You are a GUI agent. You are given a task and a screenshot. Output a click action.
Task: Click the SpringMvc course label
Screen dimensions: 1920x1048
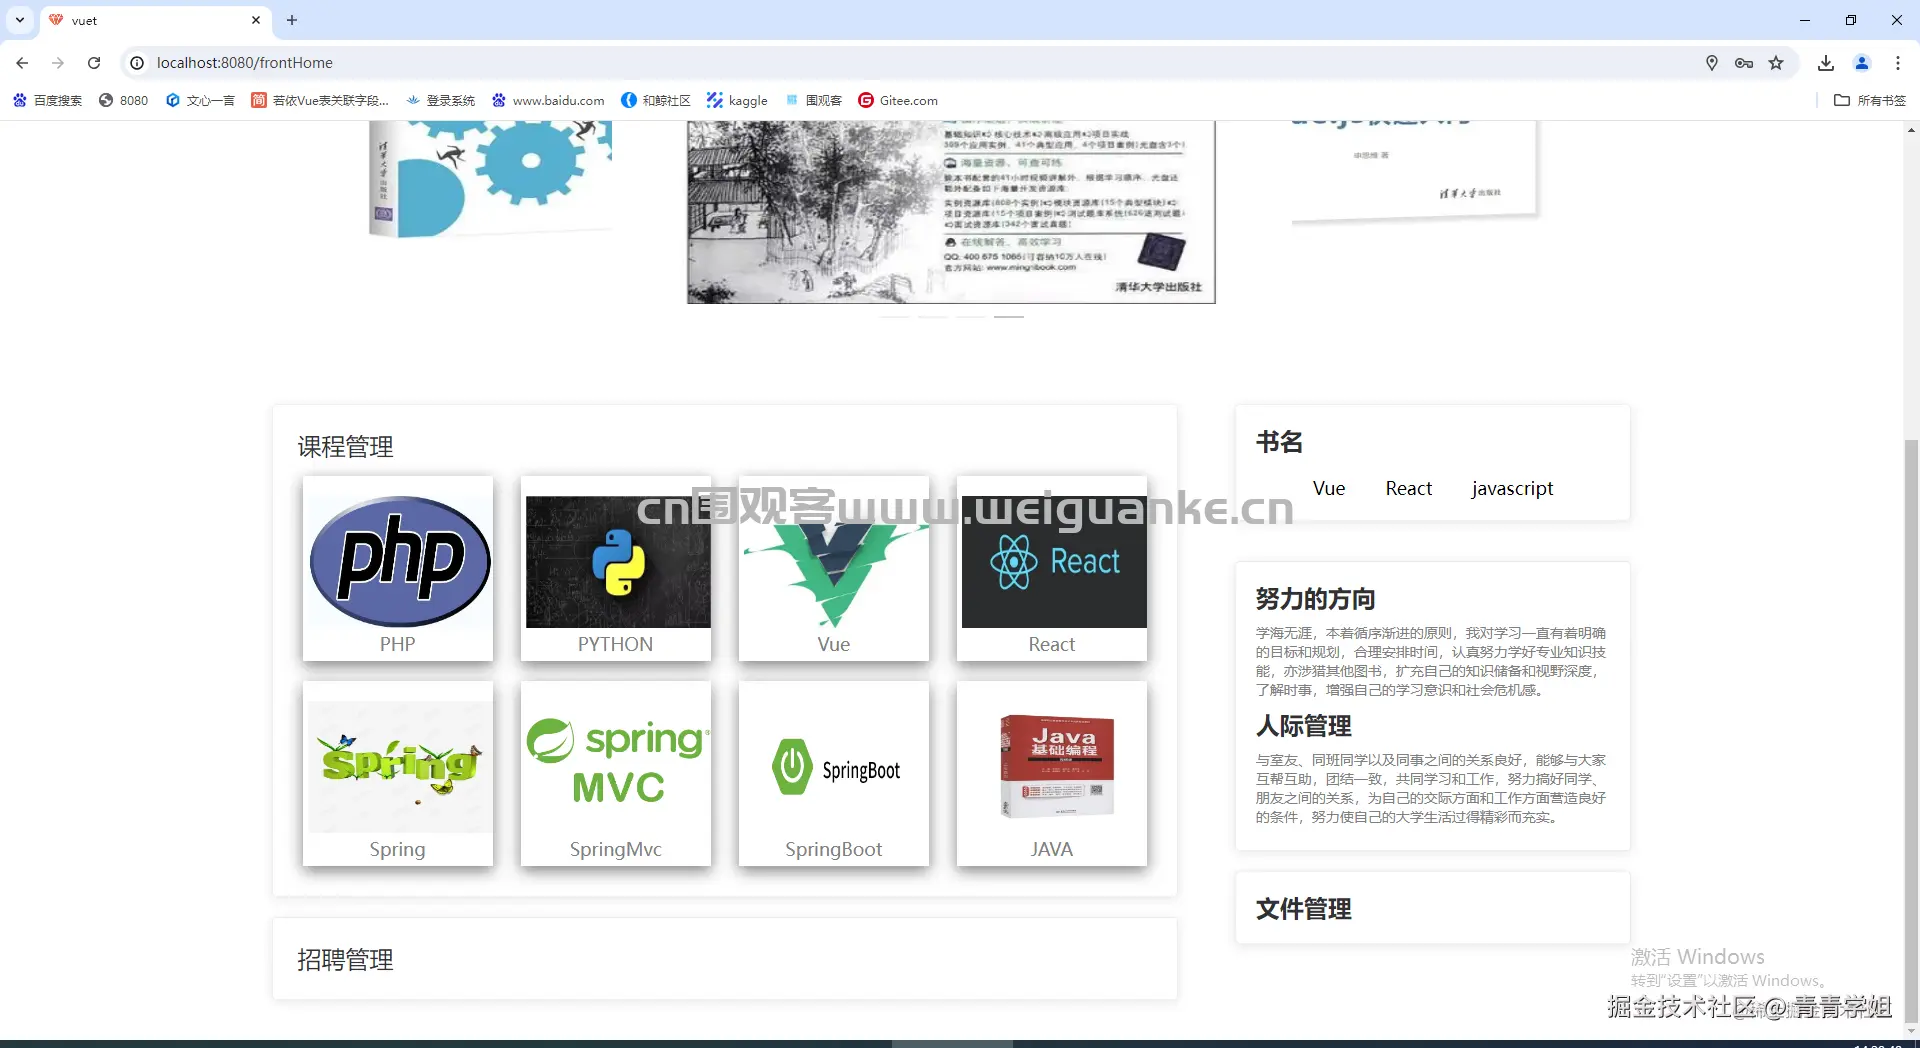tap(615, 849)
